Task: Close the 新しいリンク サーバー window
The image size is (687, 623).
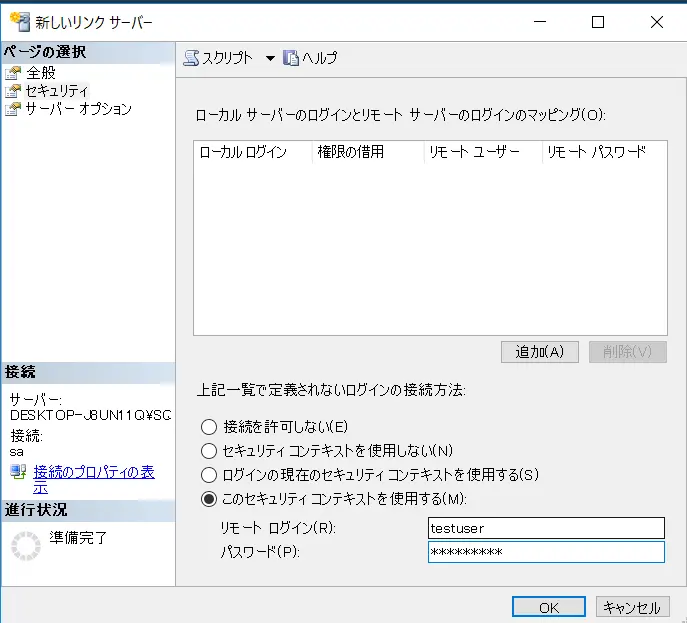Action: (657, 21)
